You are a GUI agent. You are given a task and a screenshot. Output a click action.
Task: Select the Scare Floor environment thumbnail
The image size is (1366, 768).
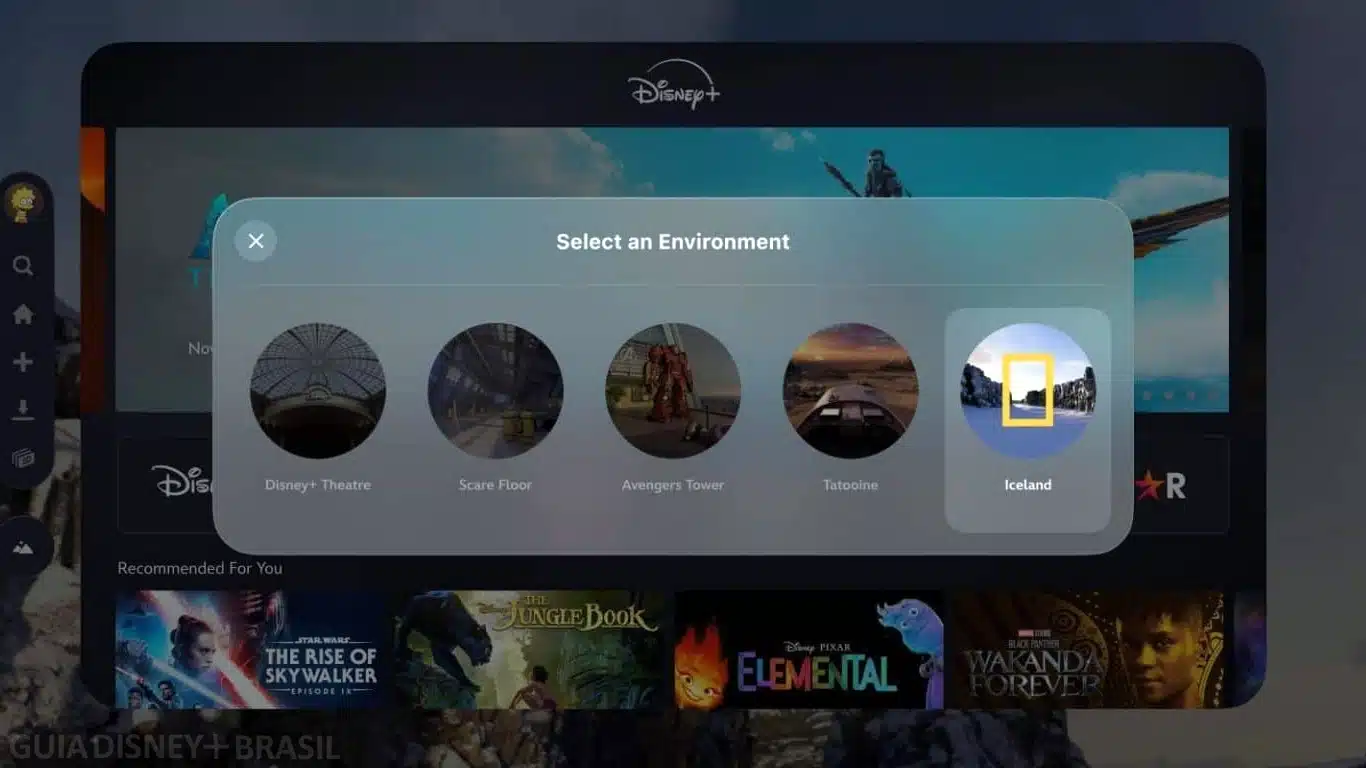(495, 390)
